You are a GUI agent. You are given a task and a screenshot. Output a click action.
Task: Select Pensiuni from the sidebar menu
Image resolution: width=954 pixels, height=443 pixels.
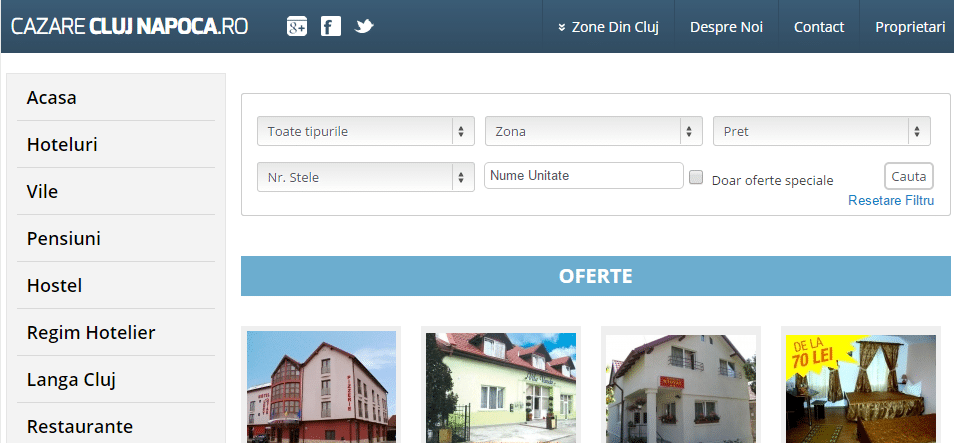(x=64, y=239)
